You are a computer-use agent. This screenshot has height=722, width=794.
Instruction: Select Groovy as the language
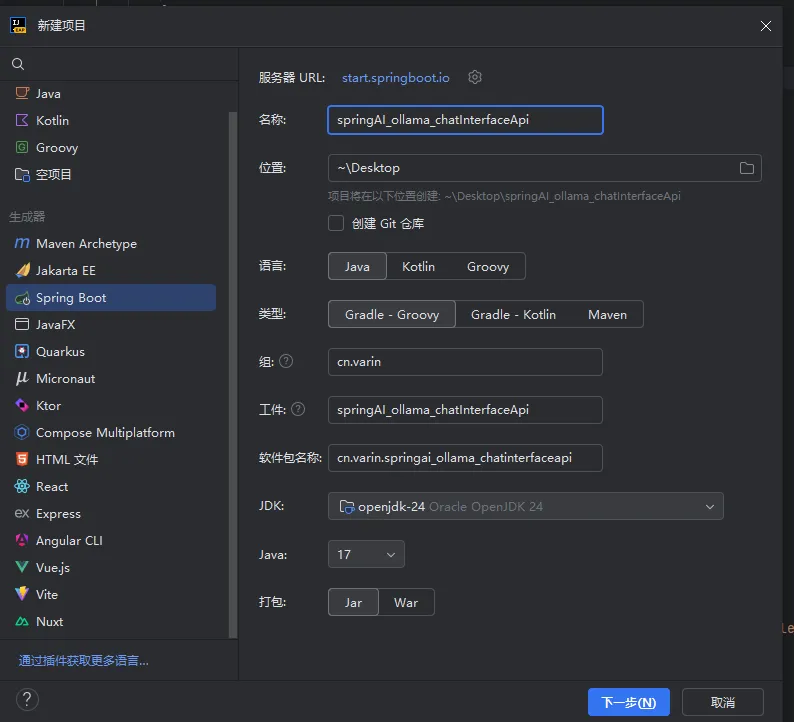tap(488, 266)
